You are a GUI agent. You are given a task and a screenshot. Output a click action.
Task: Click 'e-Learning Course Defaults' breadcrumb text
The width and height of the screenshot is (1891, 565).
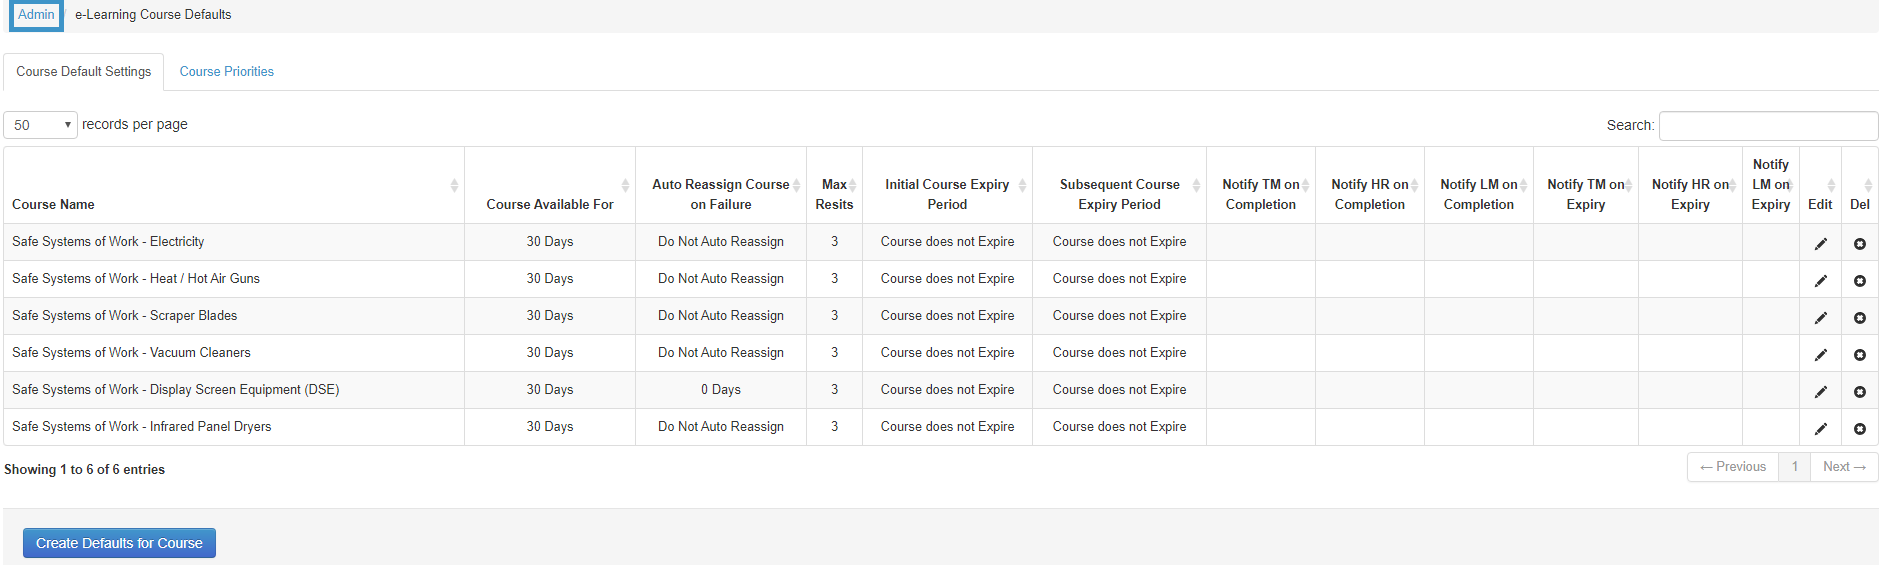[153, 15]
